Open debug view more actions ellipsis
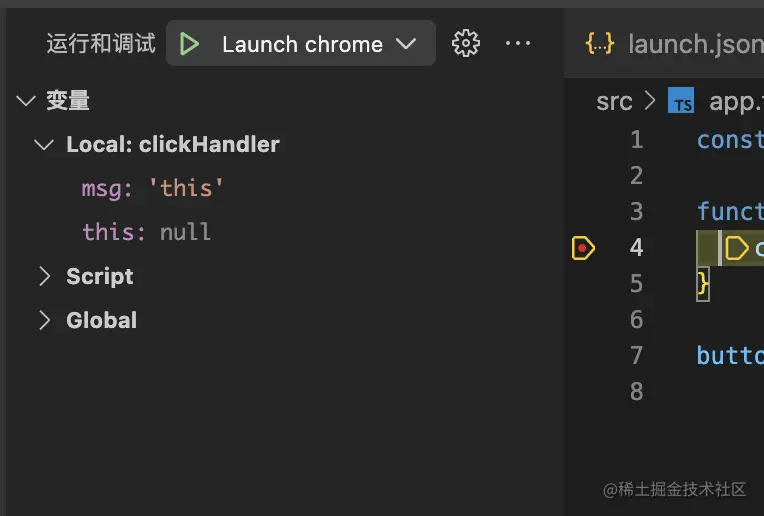The width and height of the screenshot is (764, 516). click(518, 43)
